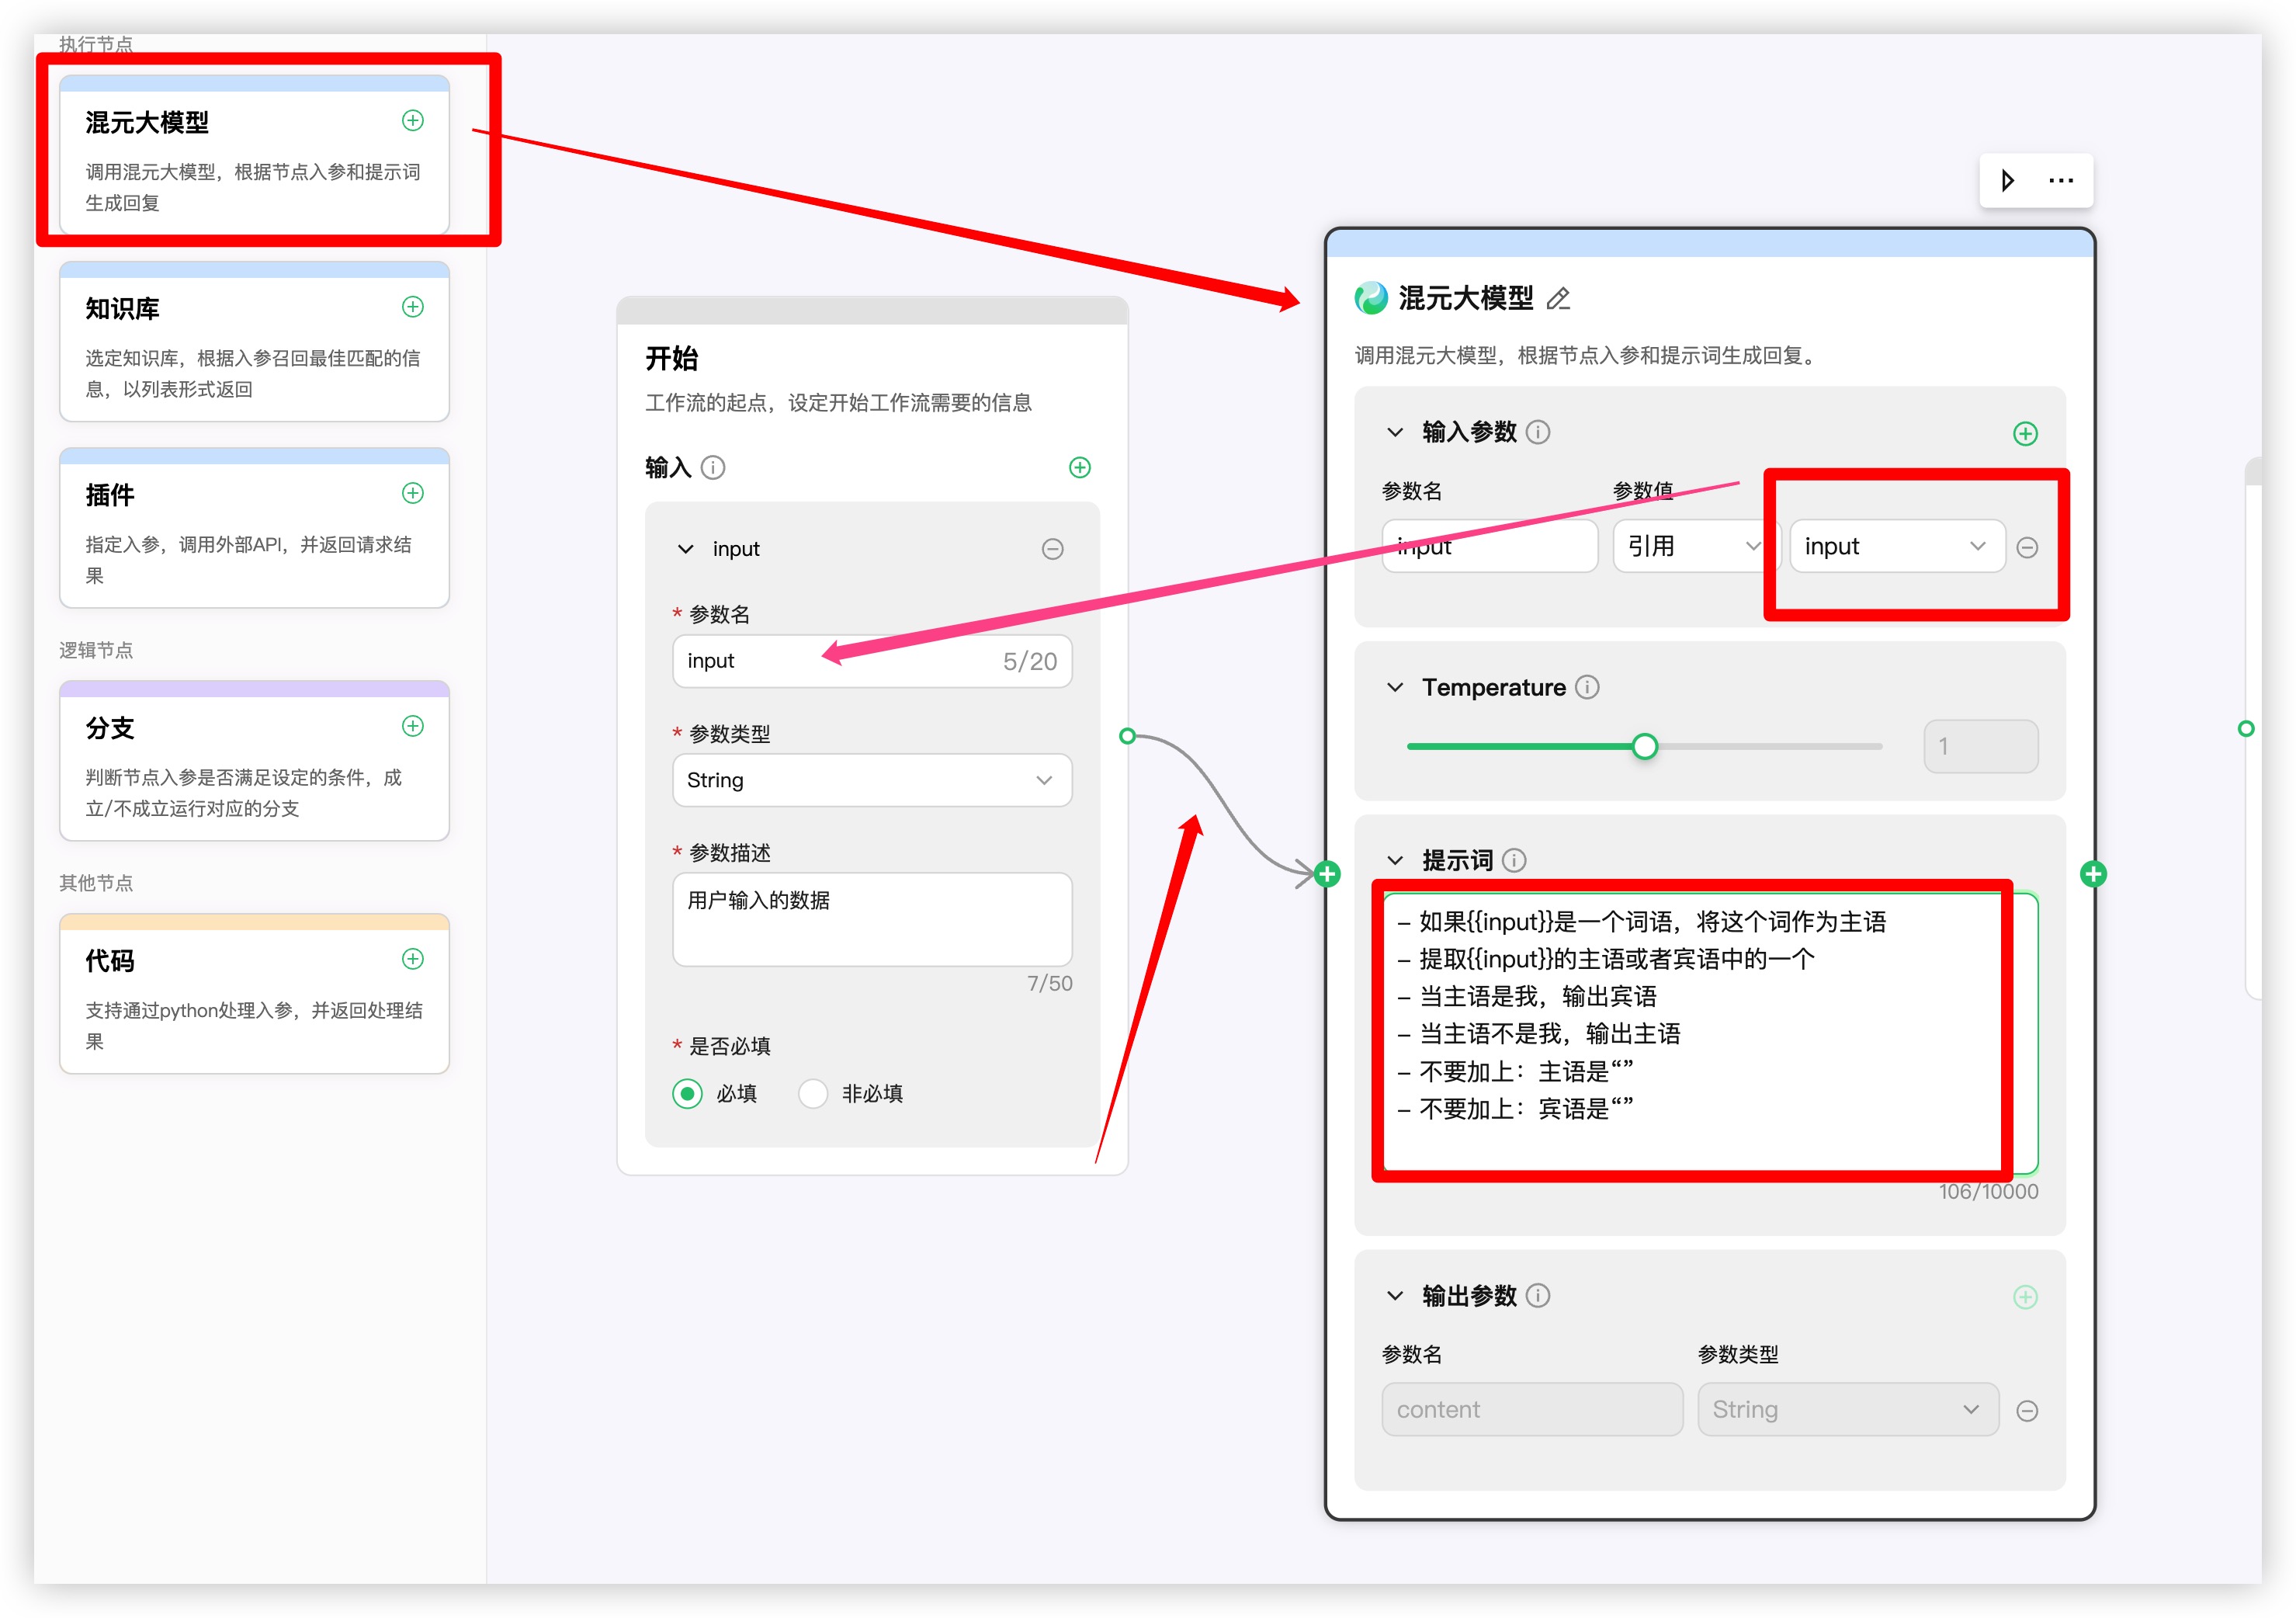Screen dimensions: 2296x1618
Task: Collapse the 提示词 section
Action: [1395, 860]
